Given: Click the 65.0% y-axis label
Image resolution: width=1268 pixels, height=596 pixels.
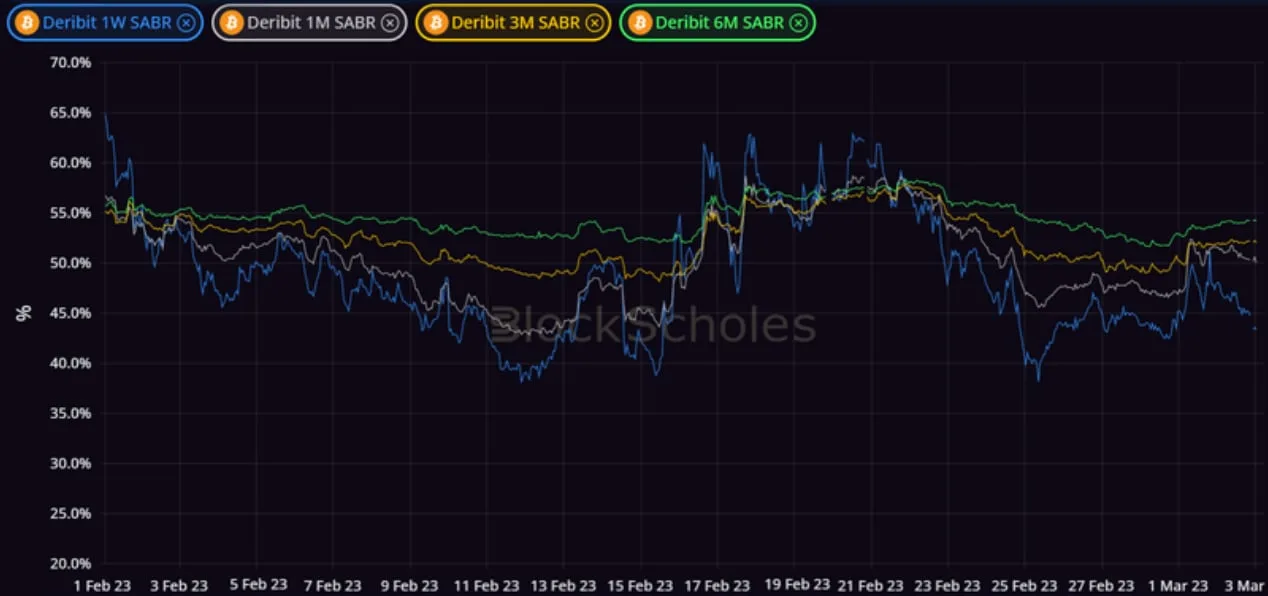Looking at the screenshot, I should coord(70,112).
